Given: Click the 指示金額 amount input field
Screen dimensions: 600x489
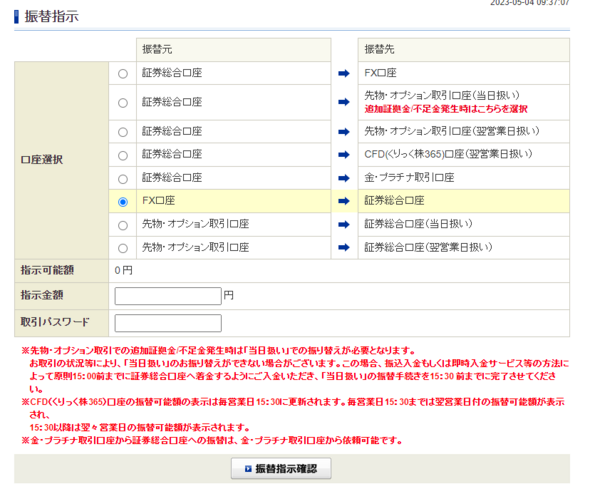Looking at the screenshot, I should (168, 296).
